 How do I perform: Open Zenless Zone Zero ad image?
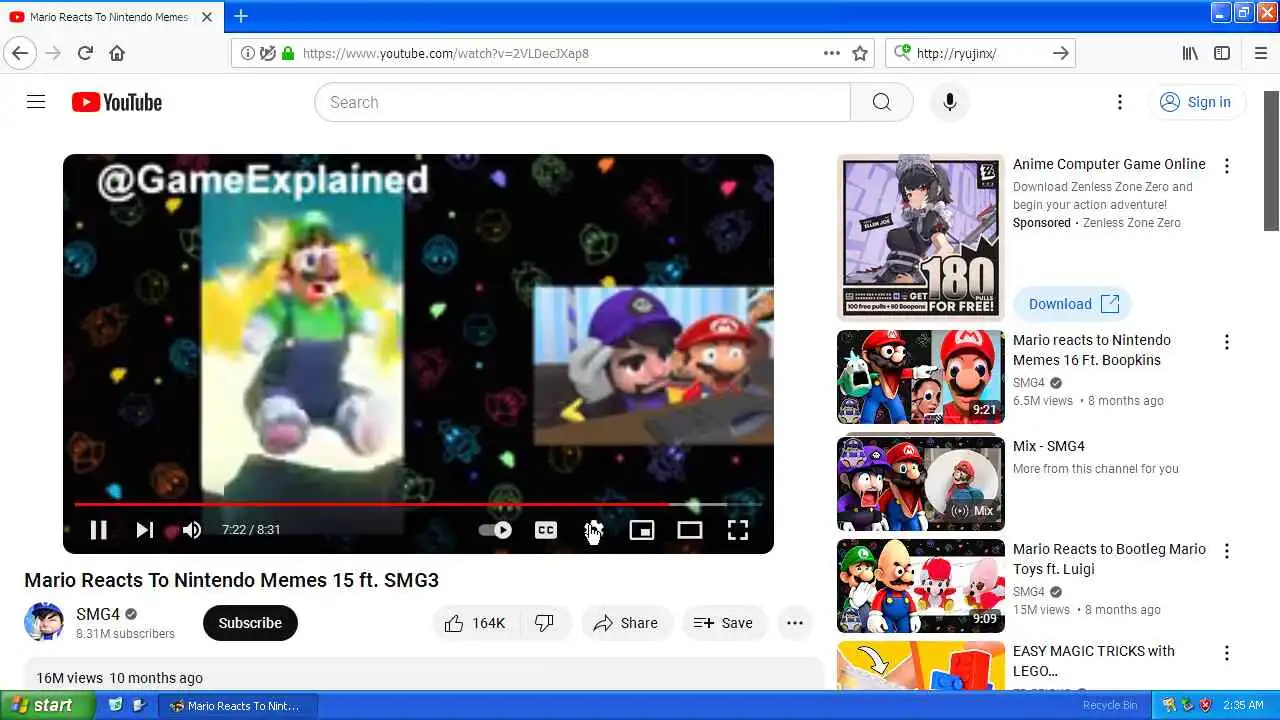pyautogui.click(x=921, y=237)
